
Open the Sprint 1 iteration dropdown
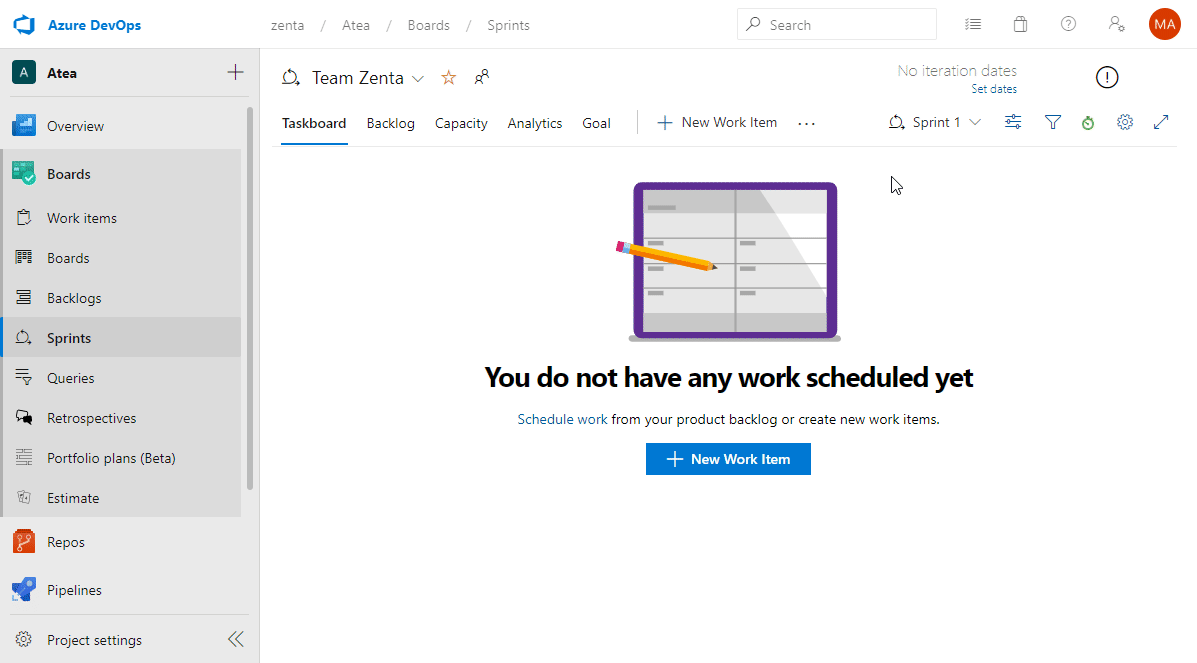pyautogui.click(x=936, y=122)
